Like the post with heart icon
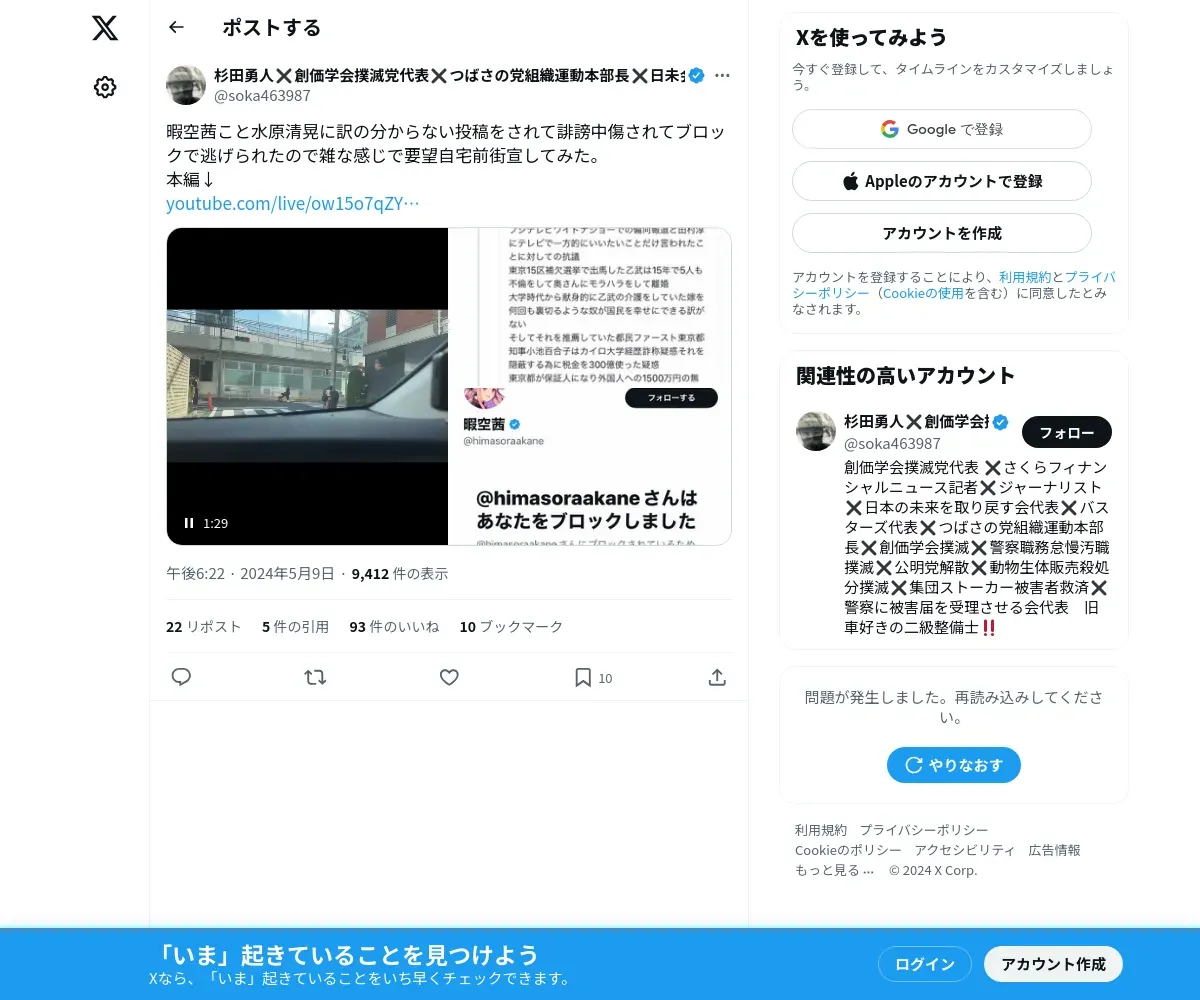The width and height of the screenshot is (1200, 1000). click(449, 677)
